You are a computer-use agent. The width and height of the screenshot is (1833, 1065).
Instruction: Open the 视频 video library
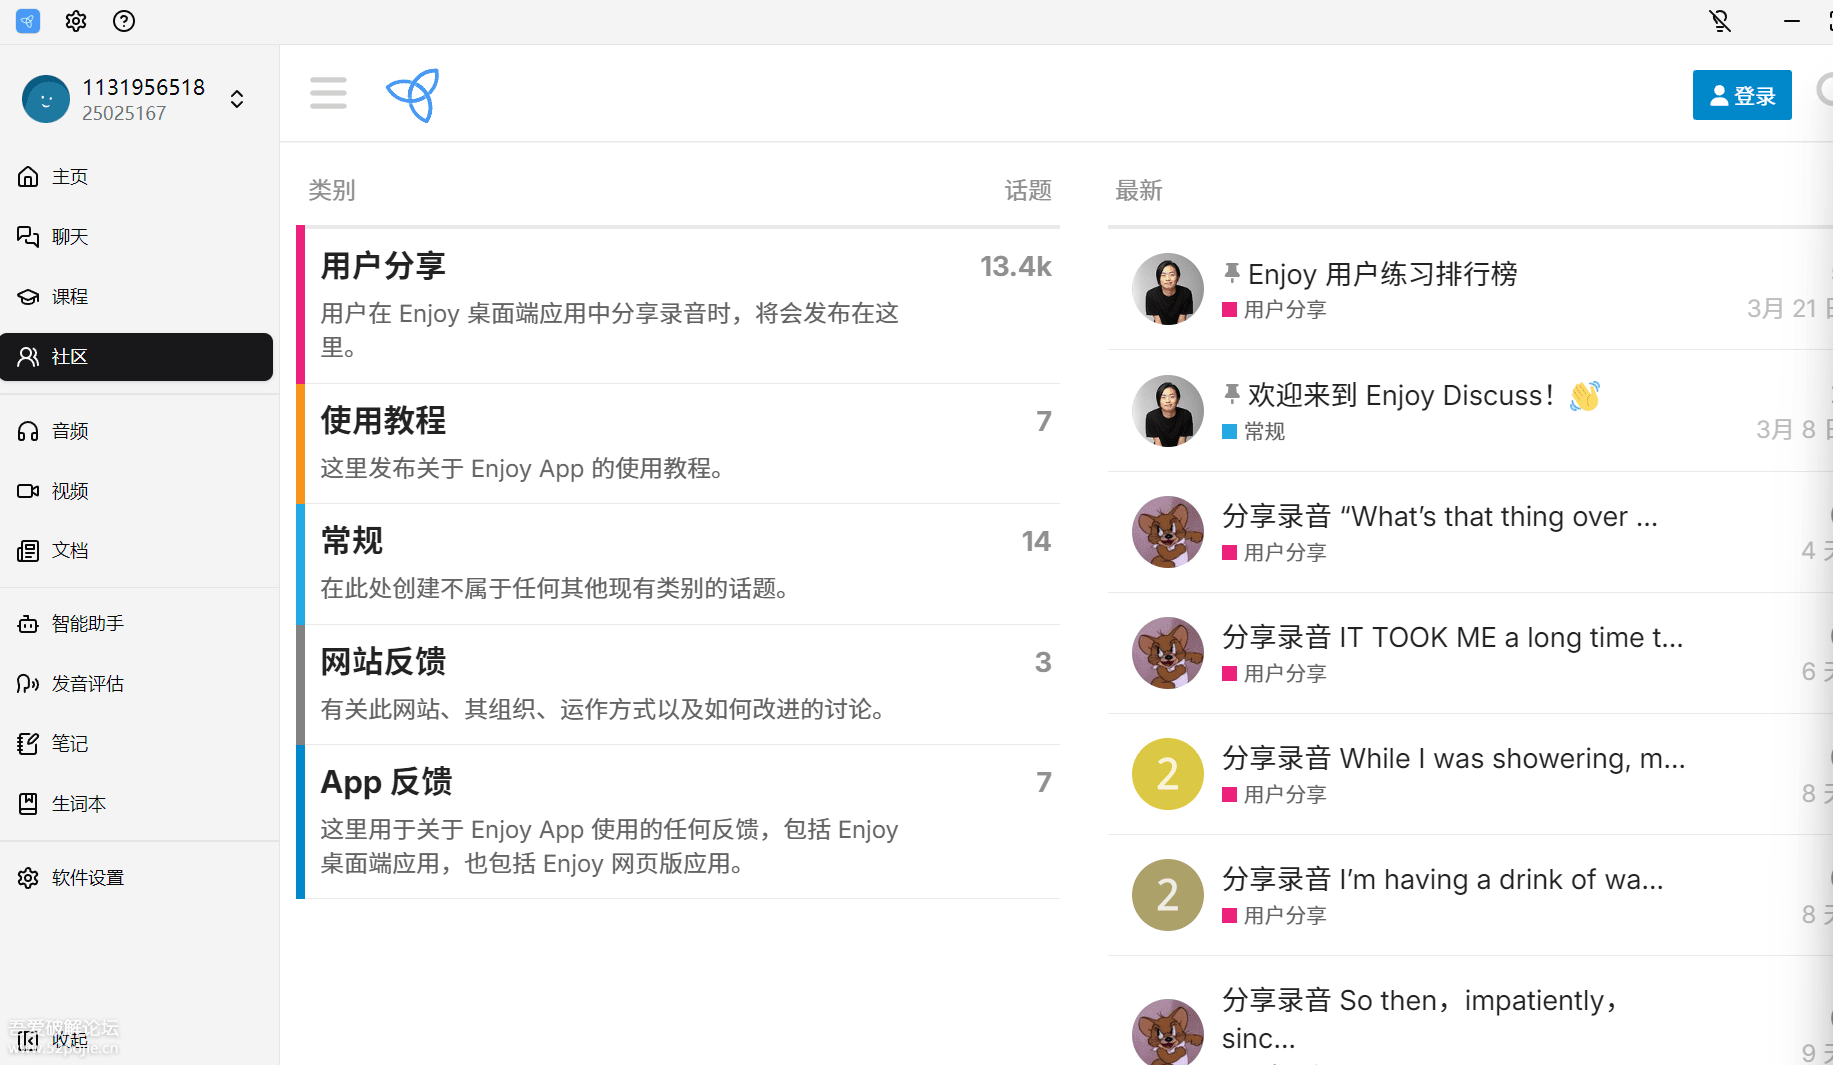[x=70, y=491]
